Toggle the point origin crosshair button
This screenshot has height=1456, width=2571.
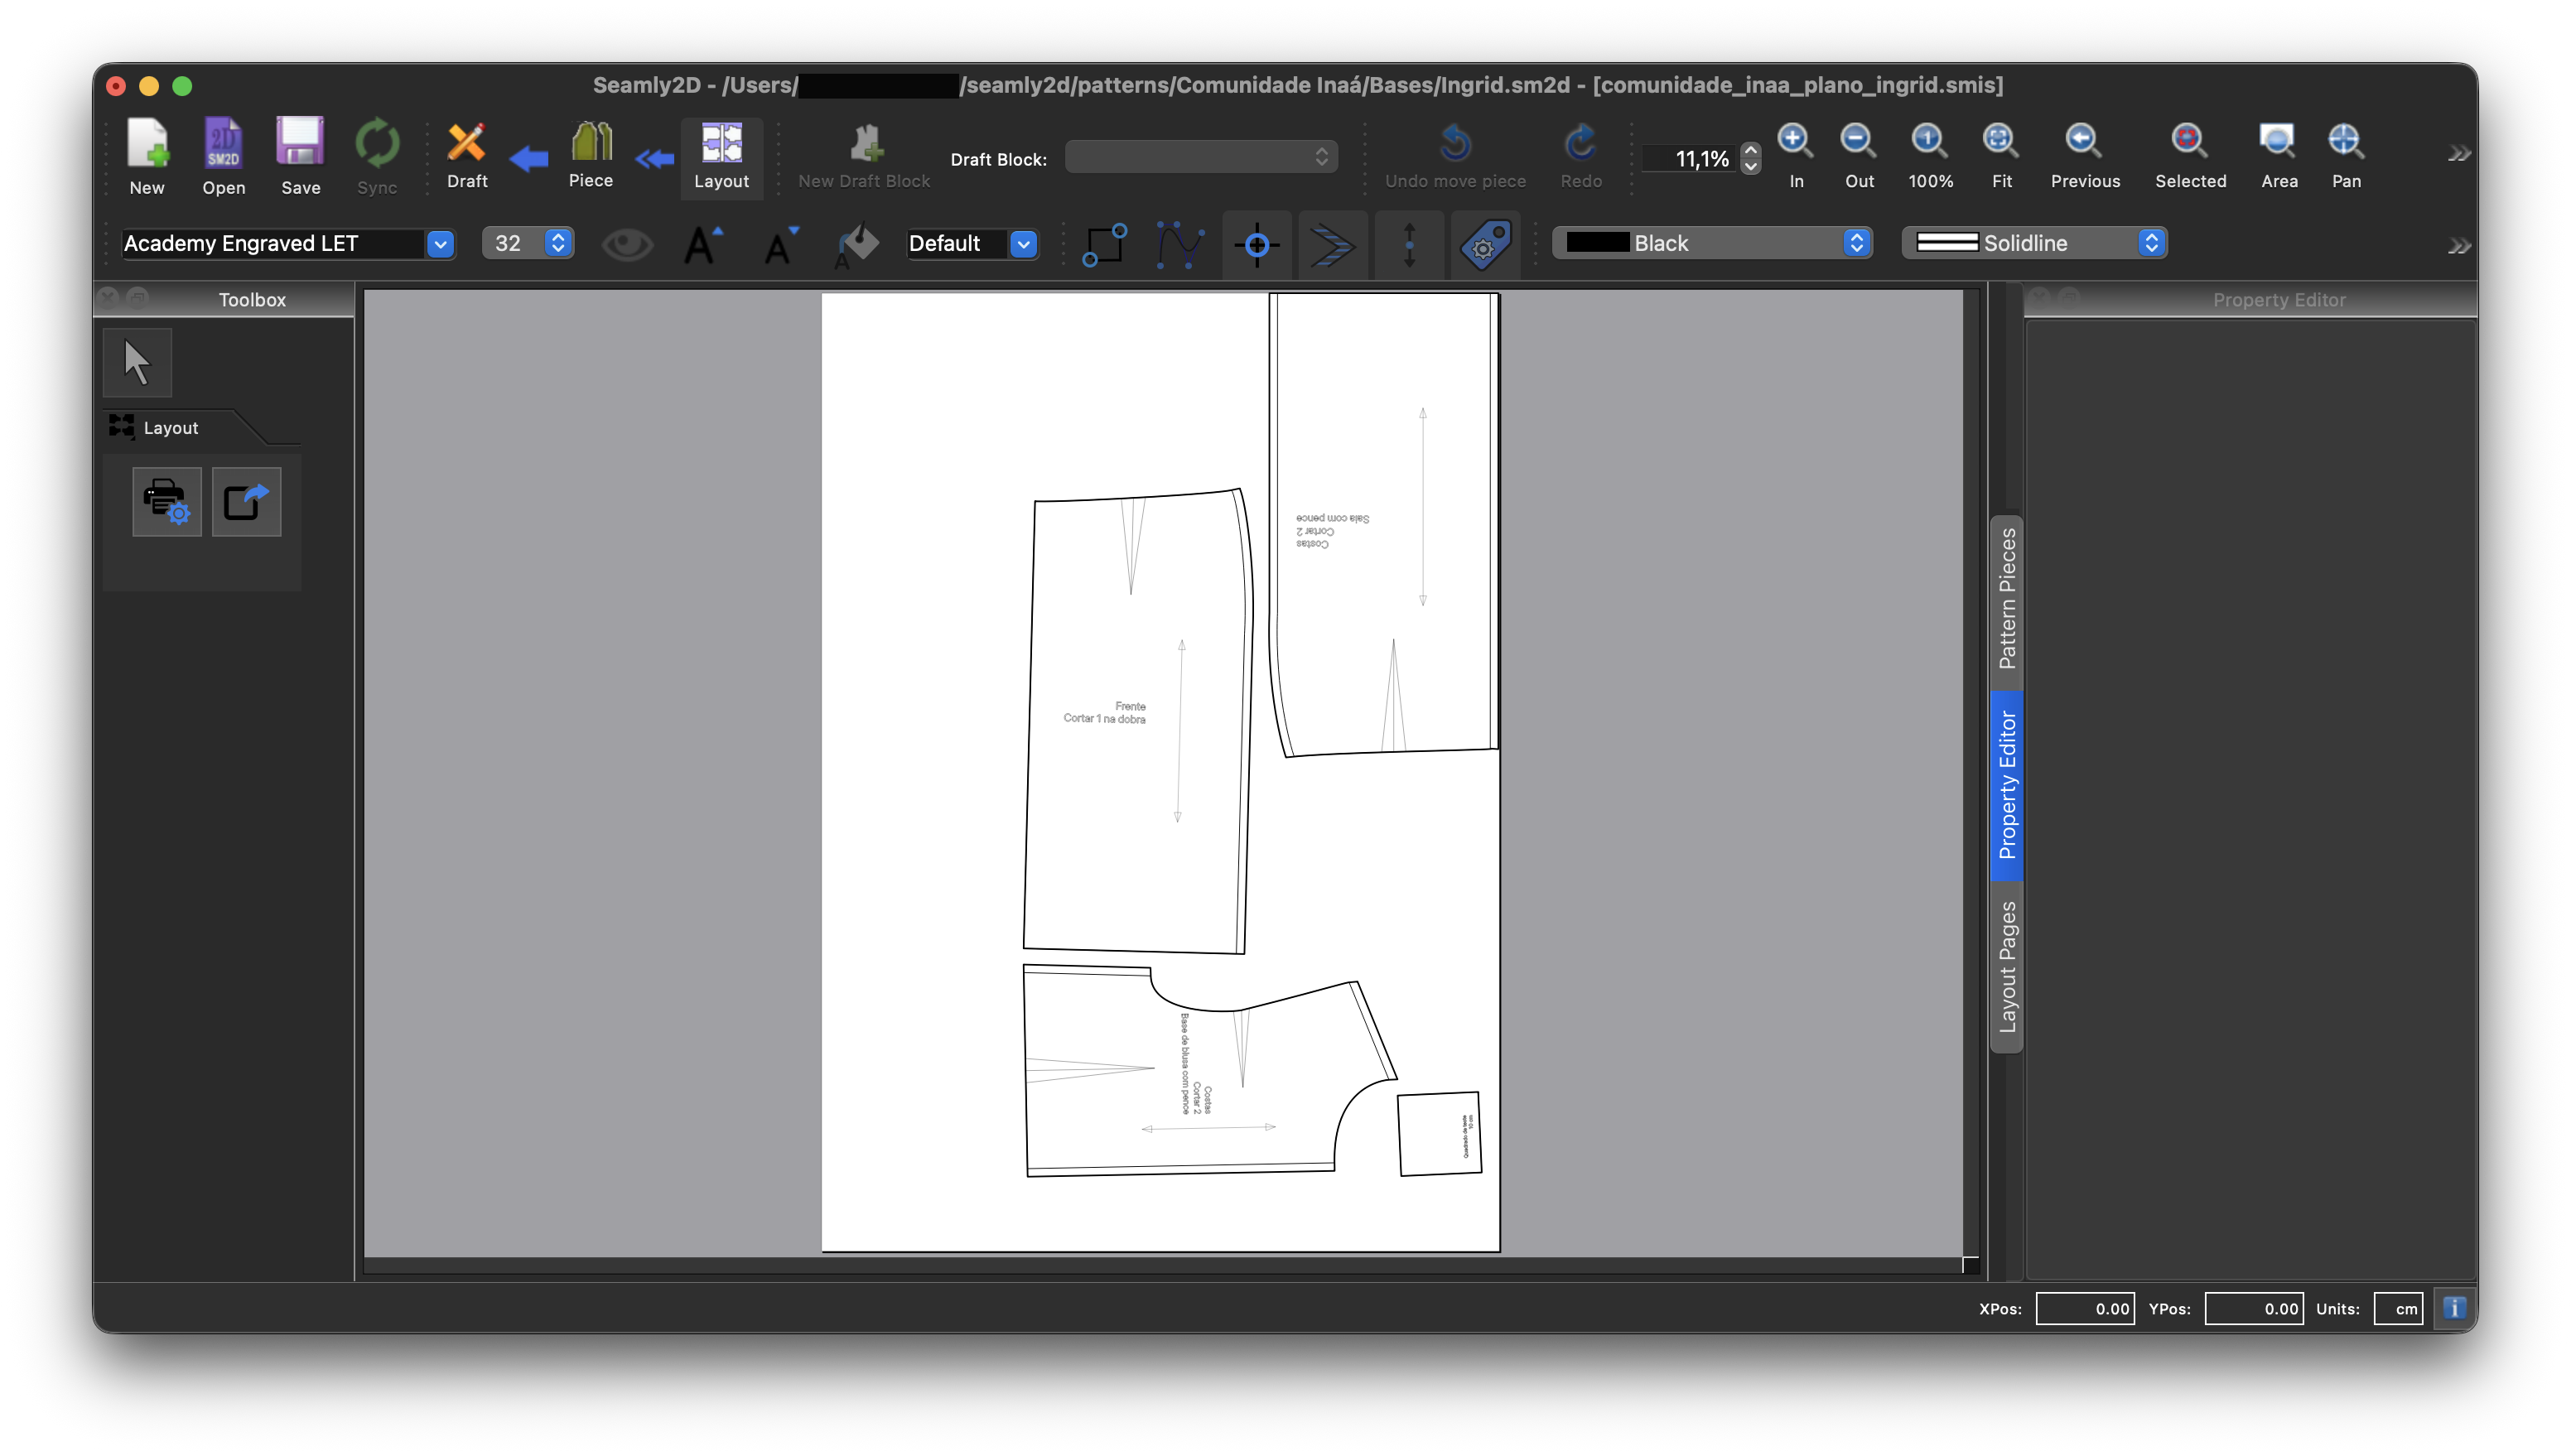[1256, 244]
